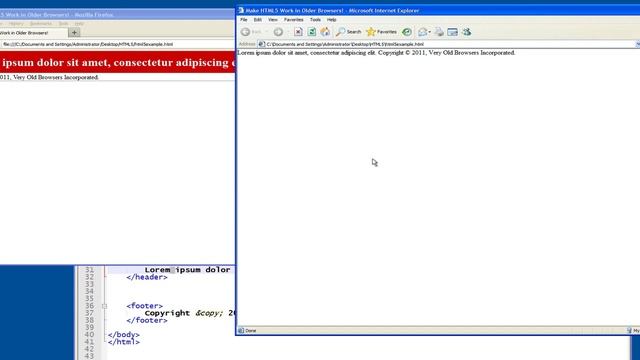Expand the Mail dropdown arrow in IE
Viewport: 640px width, 360px height.
tap(429, 32)
